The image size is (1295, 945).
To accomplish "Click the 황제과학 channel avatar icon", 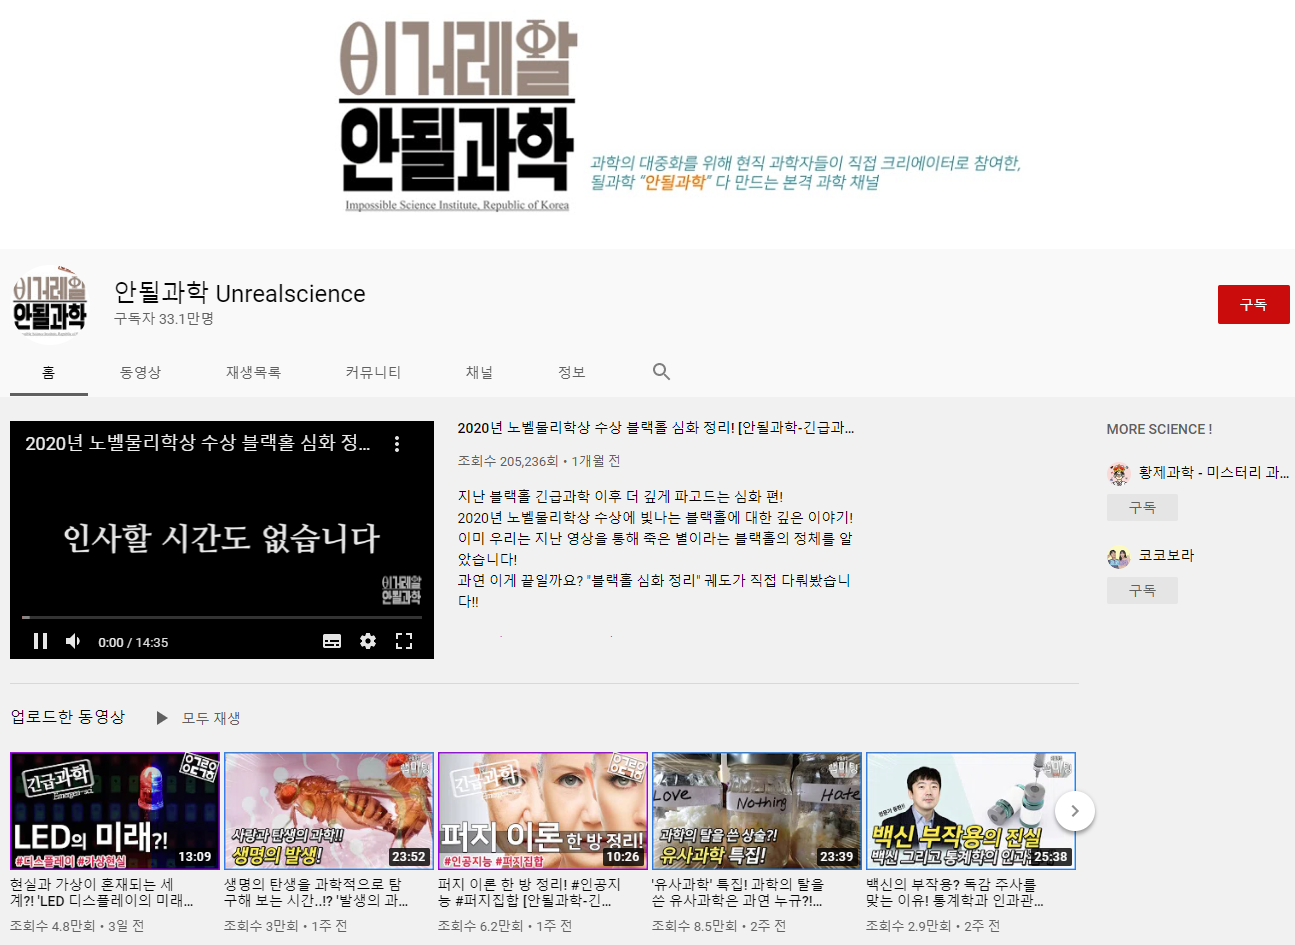I will coord(1119,473).
